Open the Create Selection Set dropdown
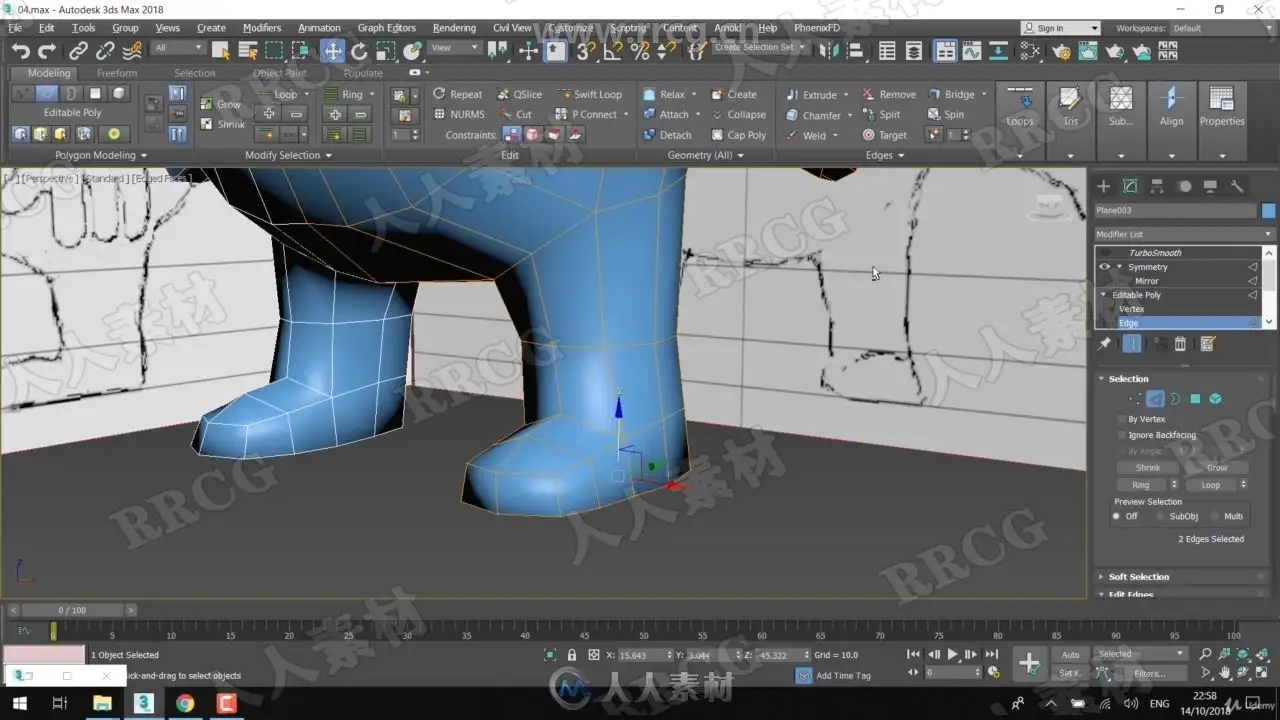Viewport: 1280px width, 720px height. coord(760,48)
